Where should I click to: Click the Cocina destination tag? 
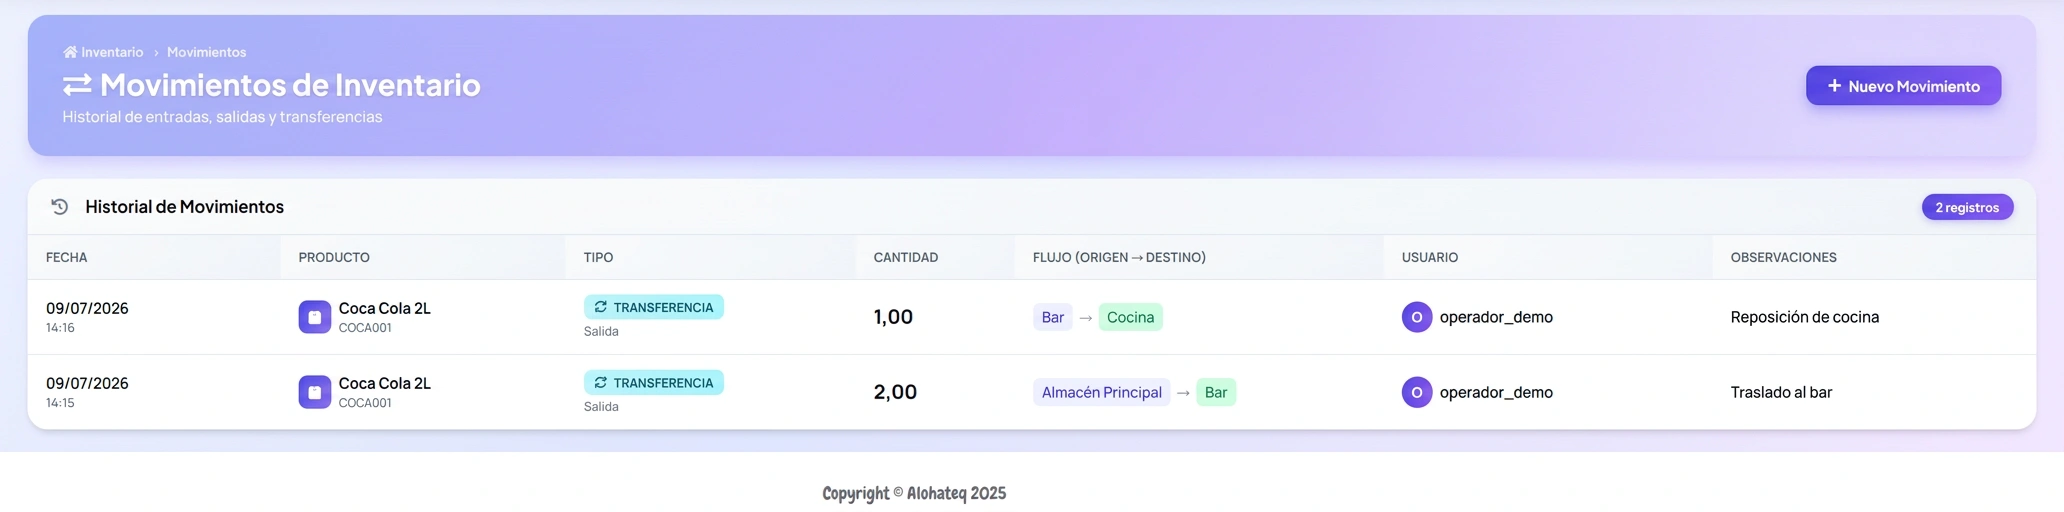[x=1130, y=317]
